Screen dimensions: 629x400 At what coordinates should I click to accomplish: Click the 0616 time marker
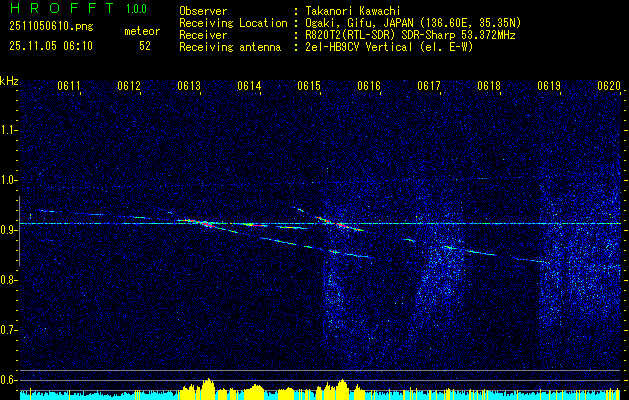(369, 86)
